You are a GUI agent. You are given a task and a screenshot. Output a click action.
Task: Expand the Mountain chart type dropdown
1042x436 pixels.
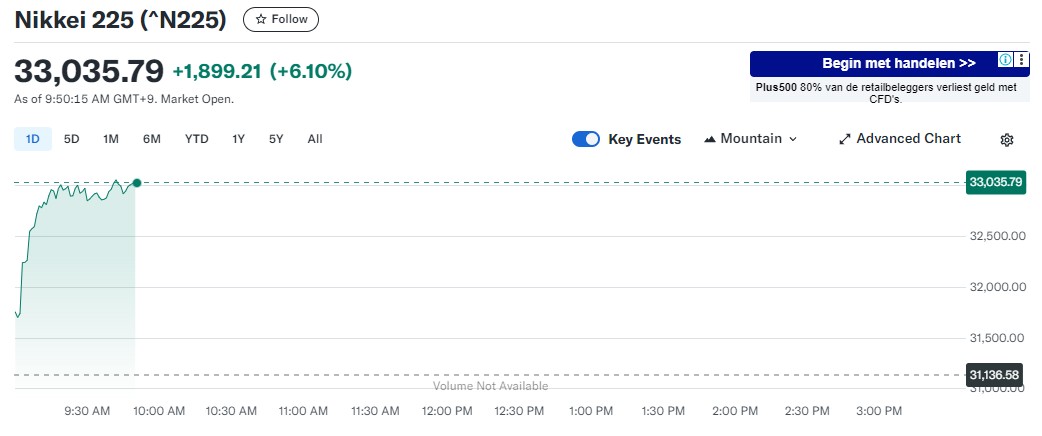coord(793,139)
